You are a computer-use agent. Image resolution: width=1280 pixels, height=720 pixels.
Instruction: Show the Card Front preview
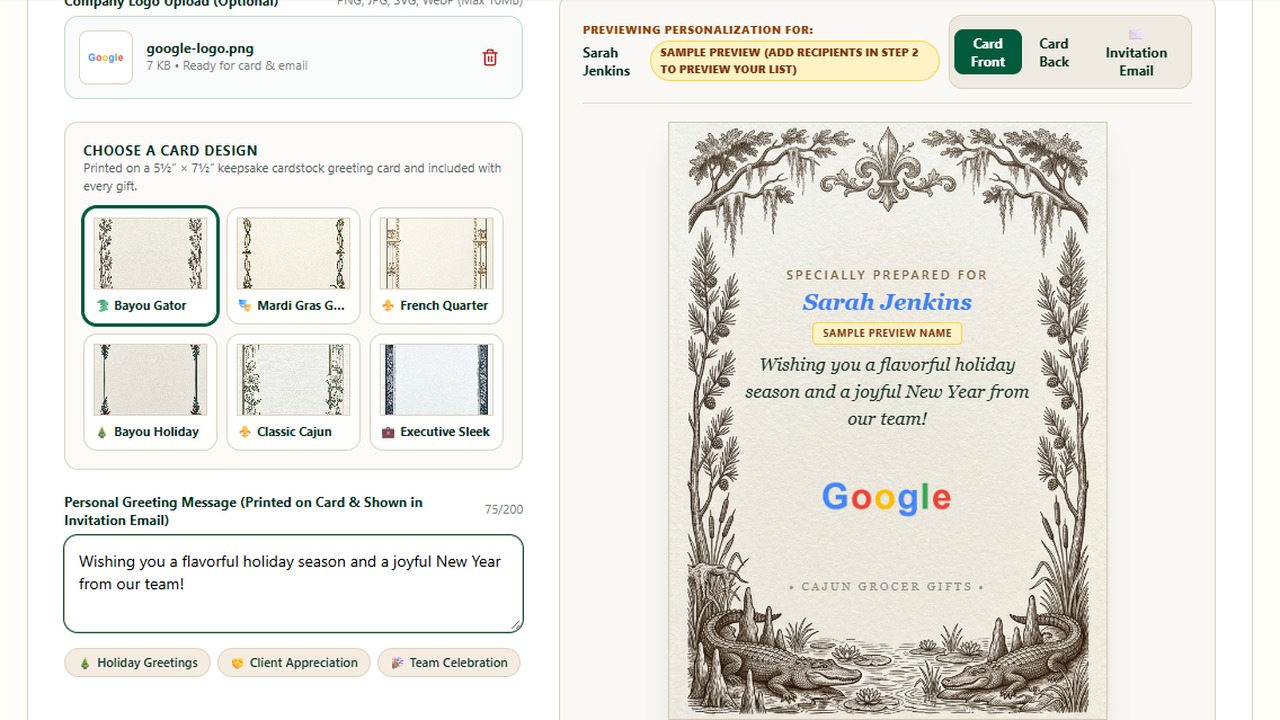(x=988, y=53)
